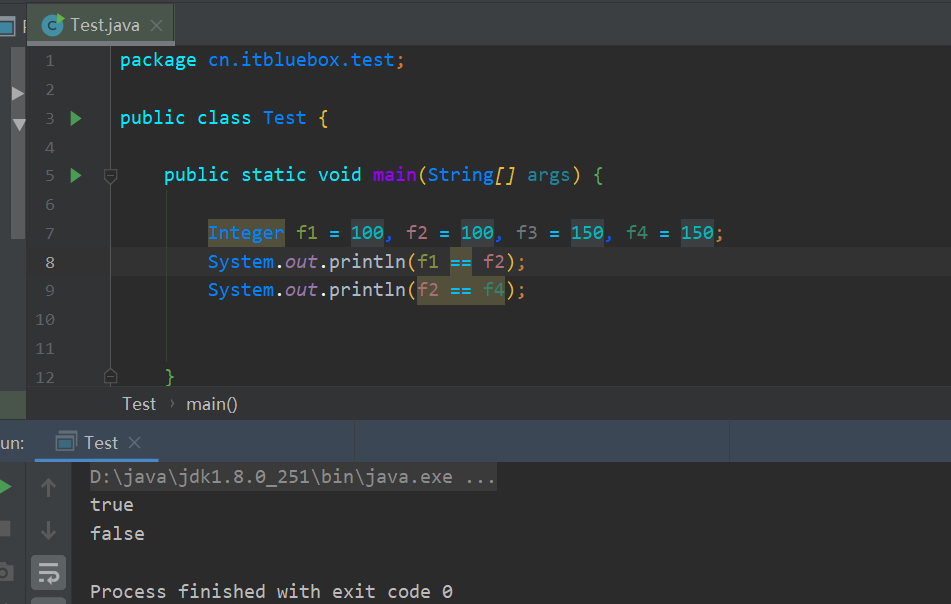Click the == operator on line 8
The image size is (951, 604).
tap(461, 262)
